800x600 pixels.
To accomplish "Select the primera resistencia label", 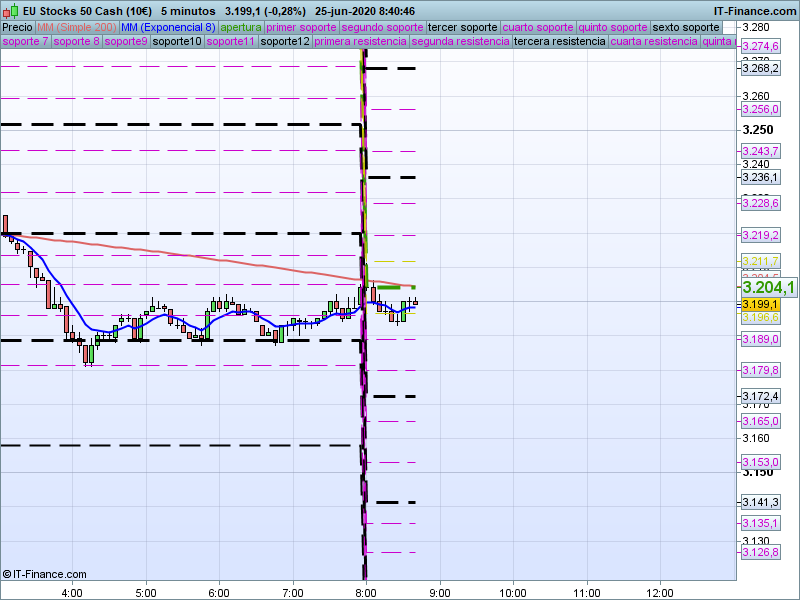I will [x=359, y=42].
